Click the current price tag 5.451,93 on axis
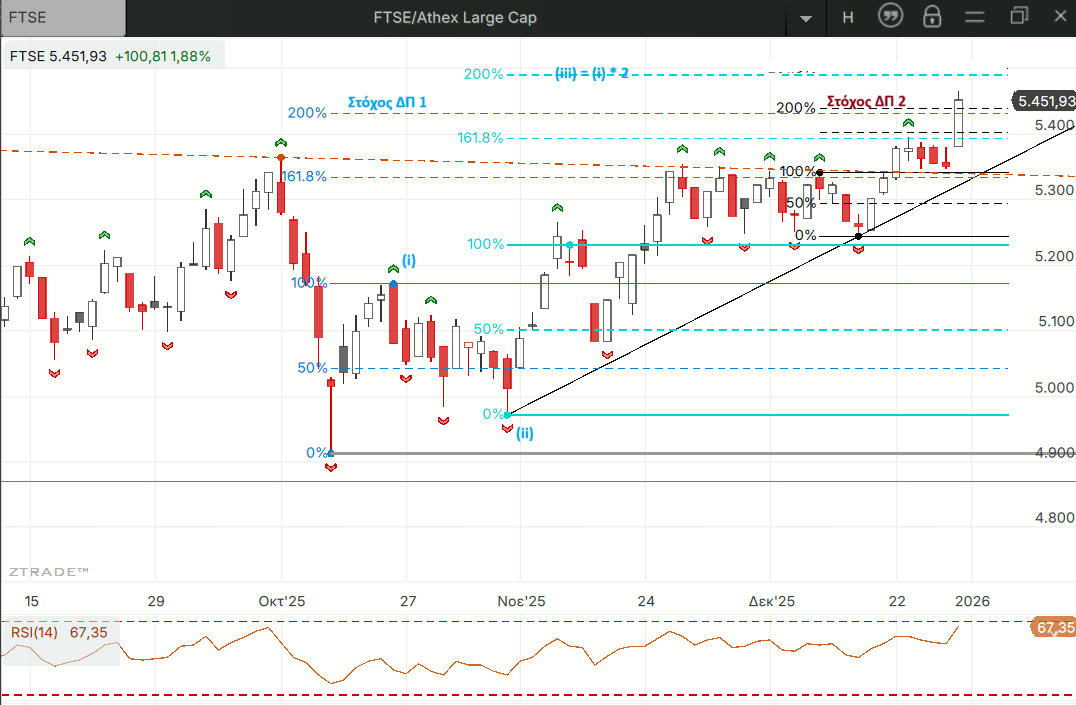 coord(1044,101)
